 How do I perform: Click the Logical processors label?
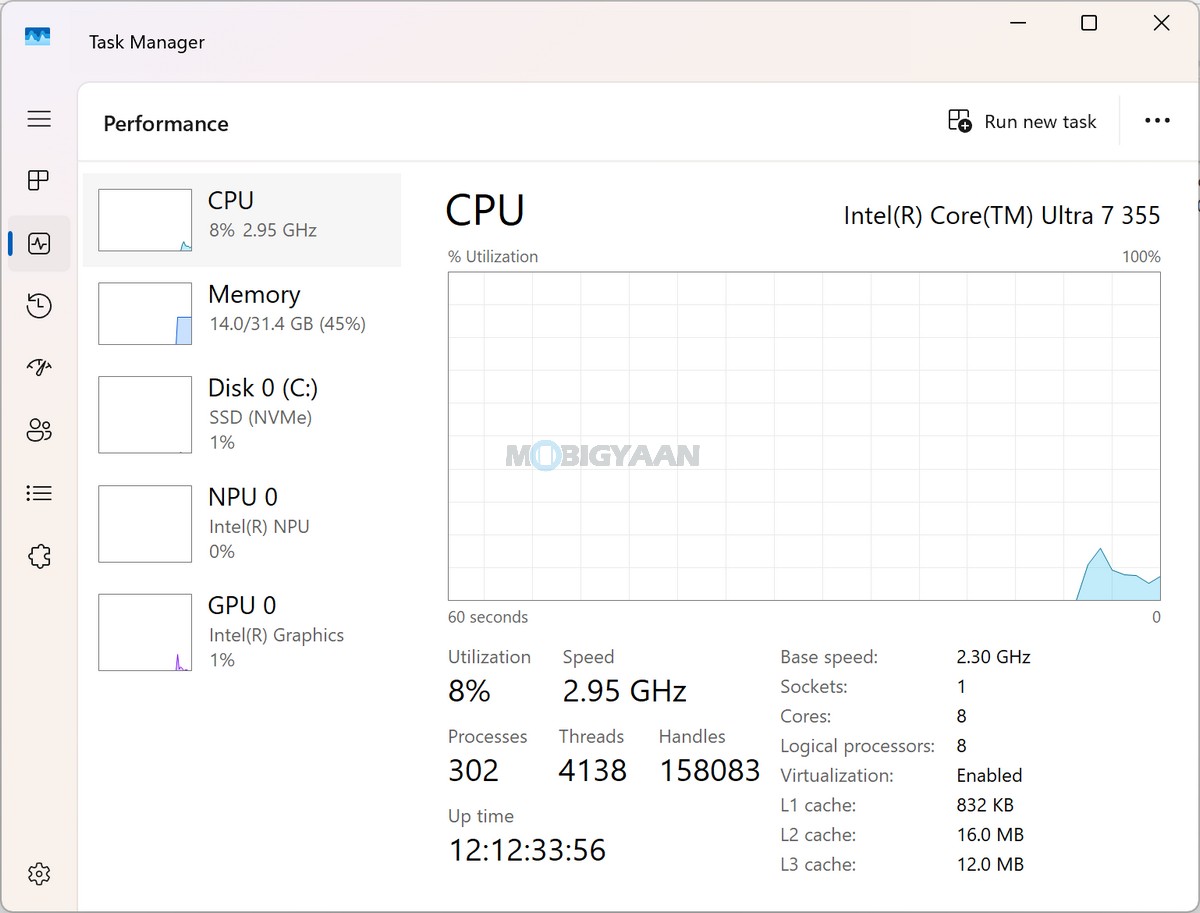pos(858,746)
